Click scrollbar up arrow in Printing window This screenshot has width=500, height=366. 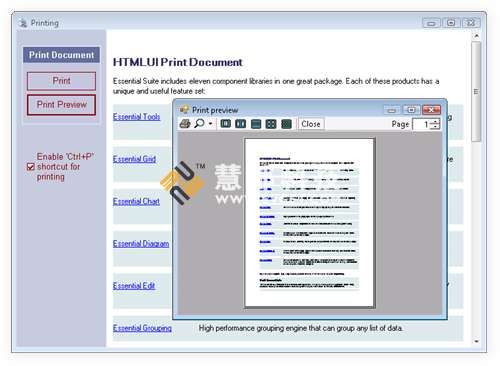point(476,36)
